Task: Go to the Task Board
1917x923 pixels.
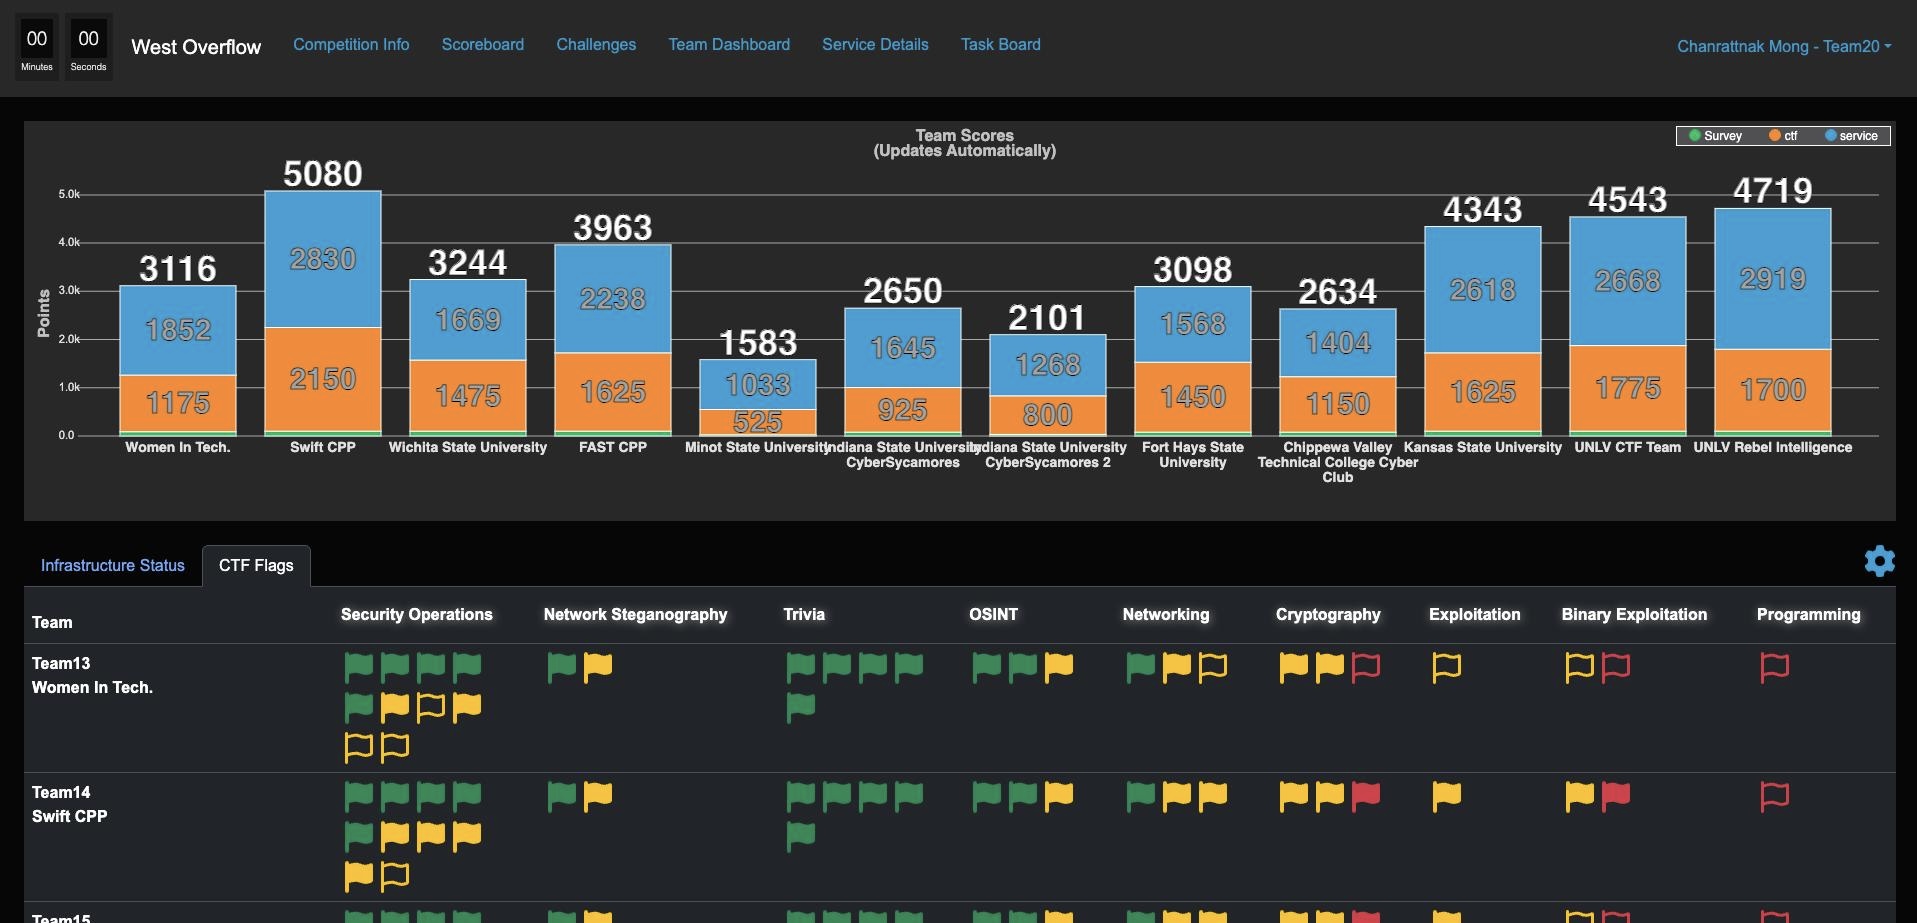Action: click(x=1001, y=44)
